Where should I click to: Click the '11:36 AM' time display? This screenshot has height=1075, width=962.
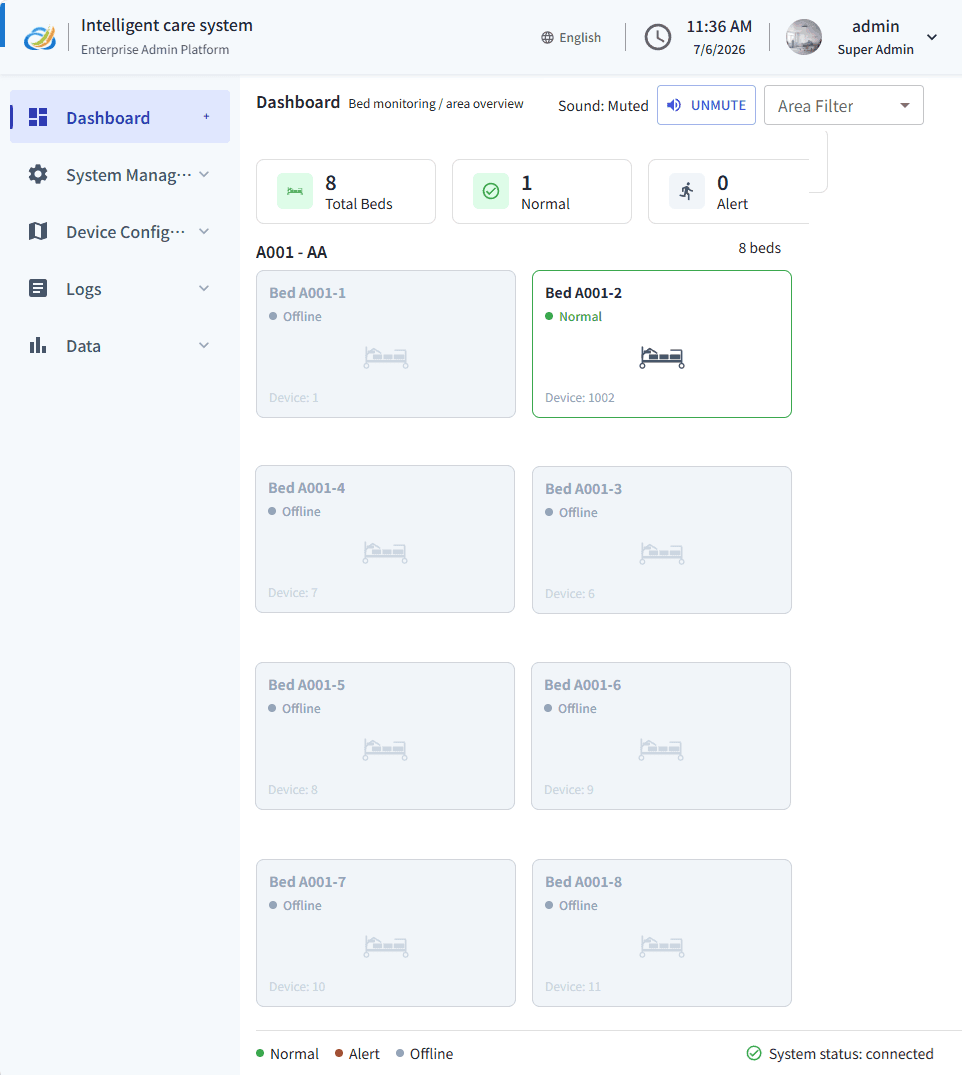point(719,27)
